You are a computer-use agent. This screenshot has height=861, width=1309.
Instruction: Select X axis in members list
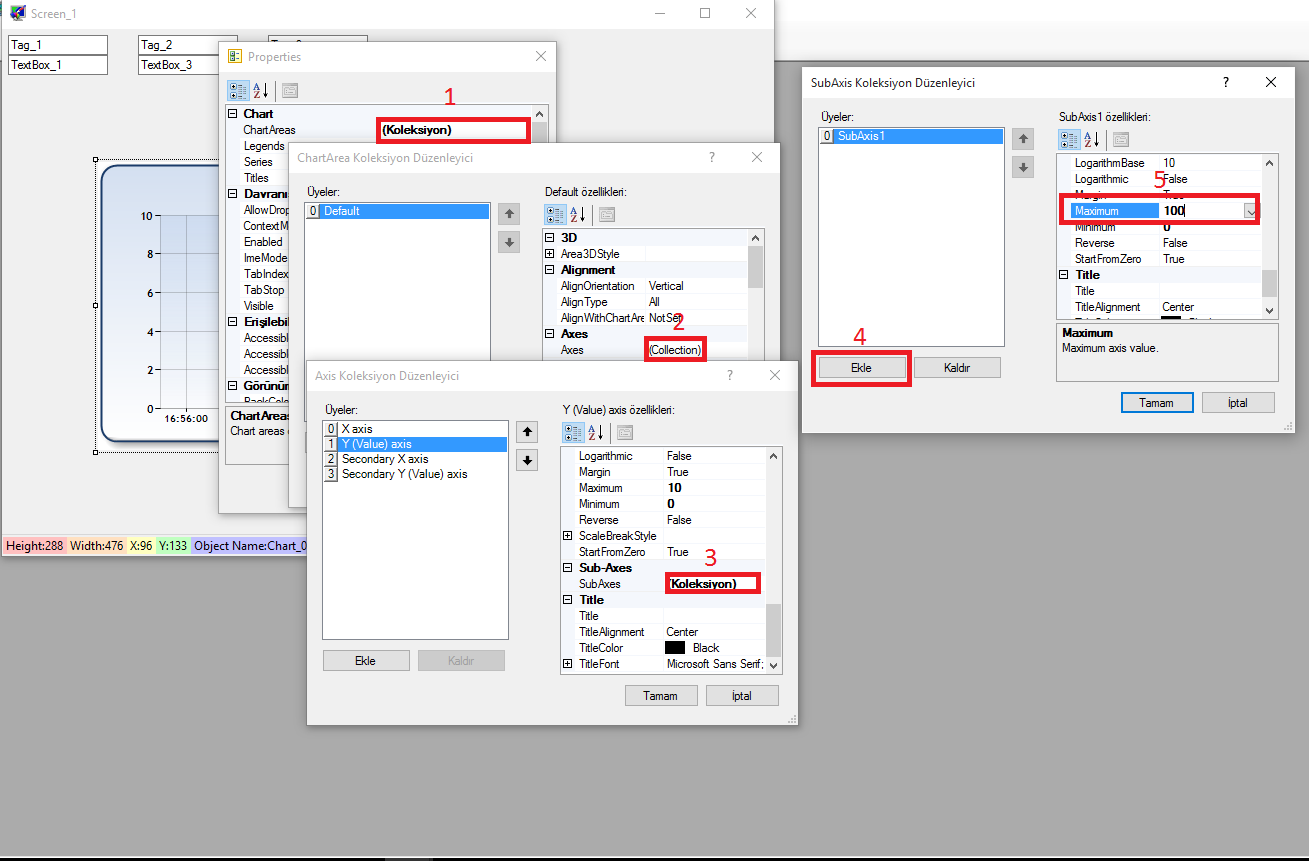(356, 429)
